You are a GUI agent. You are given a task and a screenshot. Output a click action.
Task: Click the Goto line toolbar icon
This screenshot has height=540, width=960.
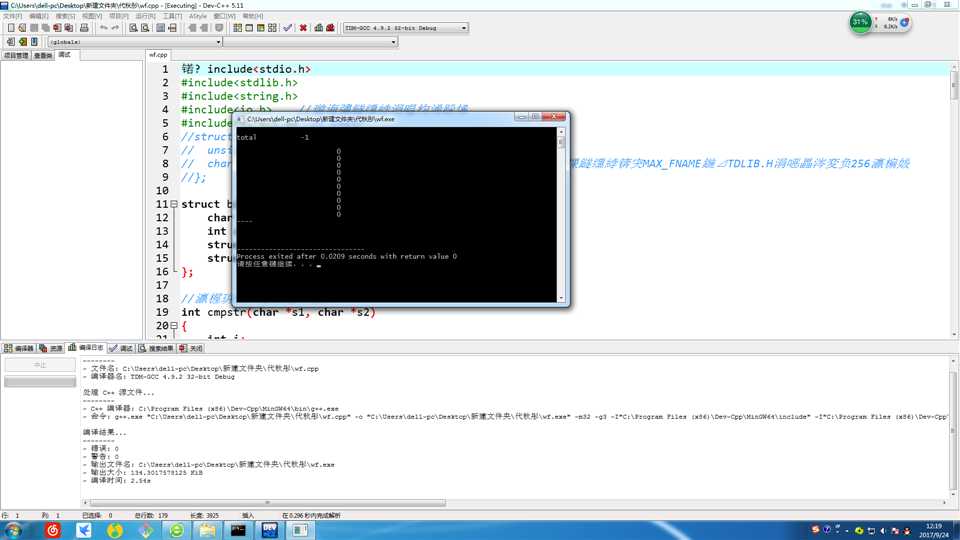[173, 28]
